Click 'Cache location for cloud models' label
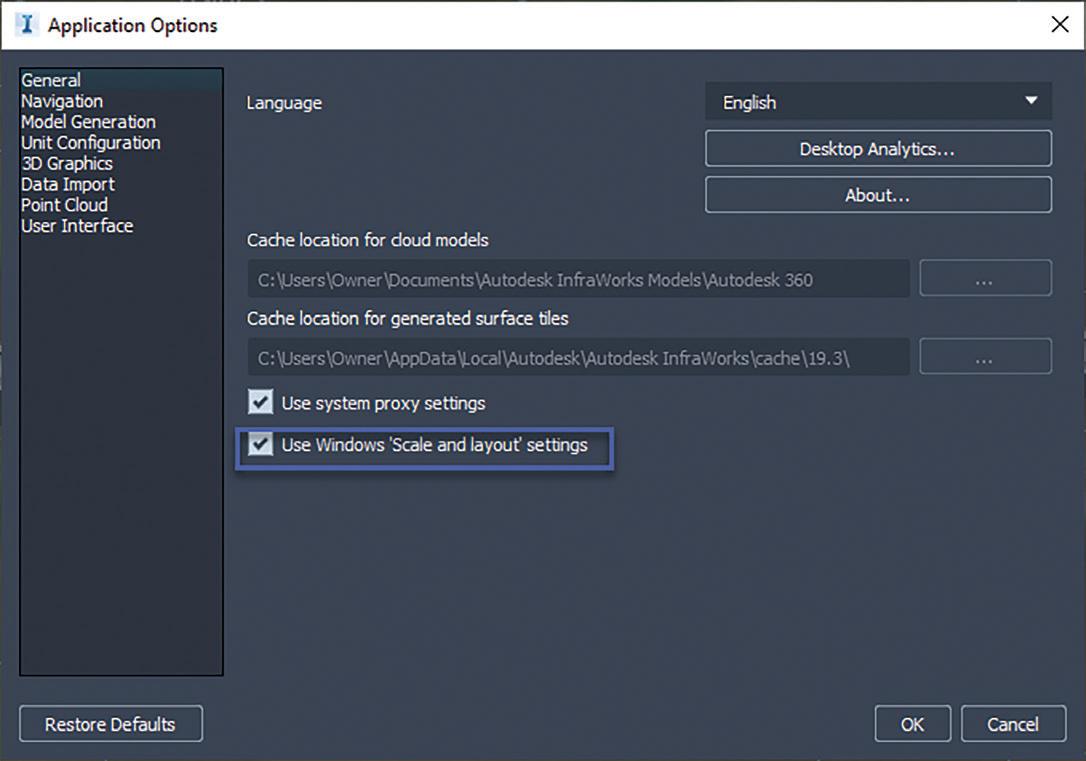1086x761 pixels. pos(368,240)
